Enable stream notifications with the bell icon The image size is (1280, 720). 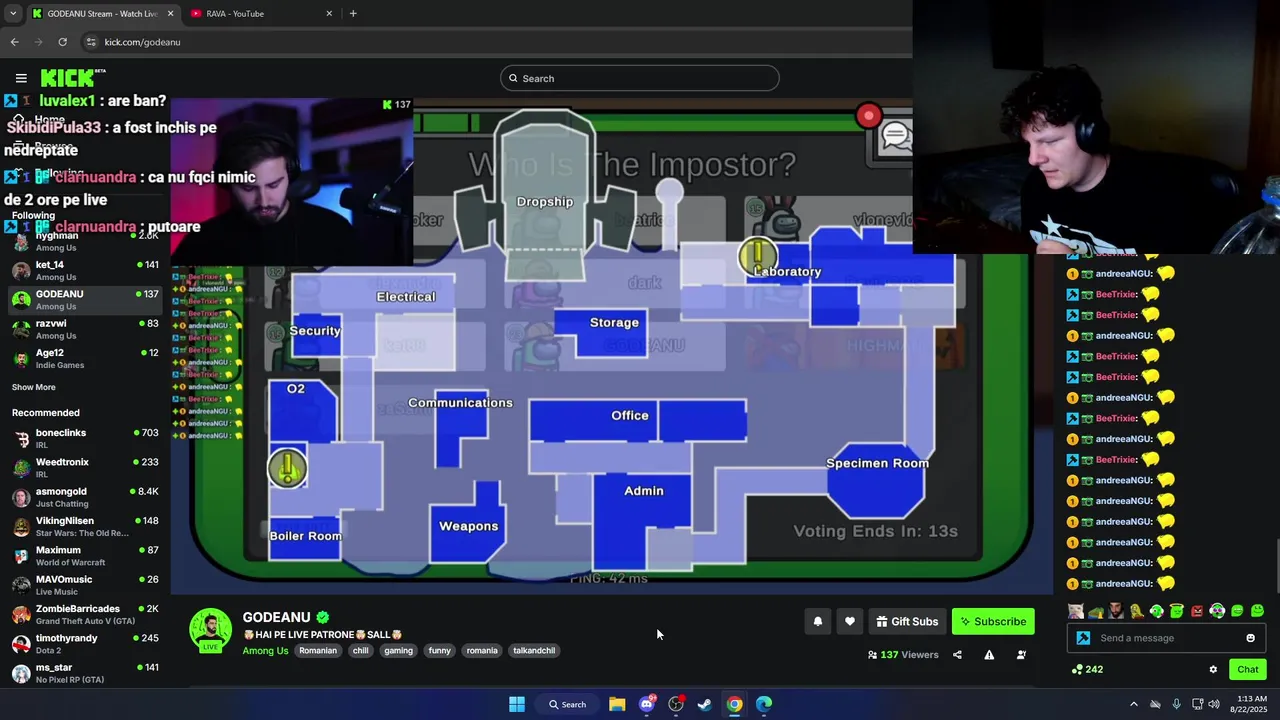coord(818,621)
